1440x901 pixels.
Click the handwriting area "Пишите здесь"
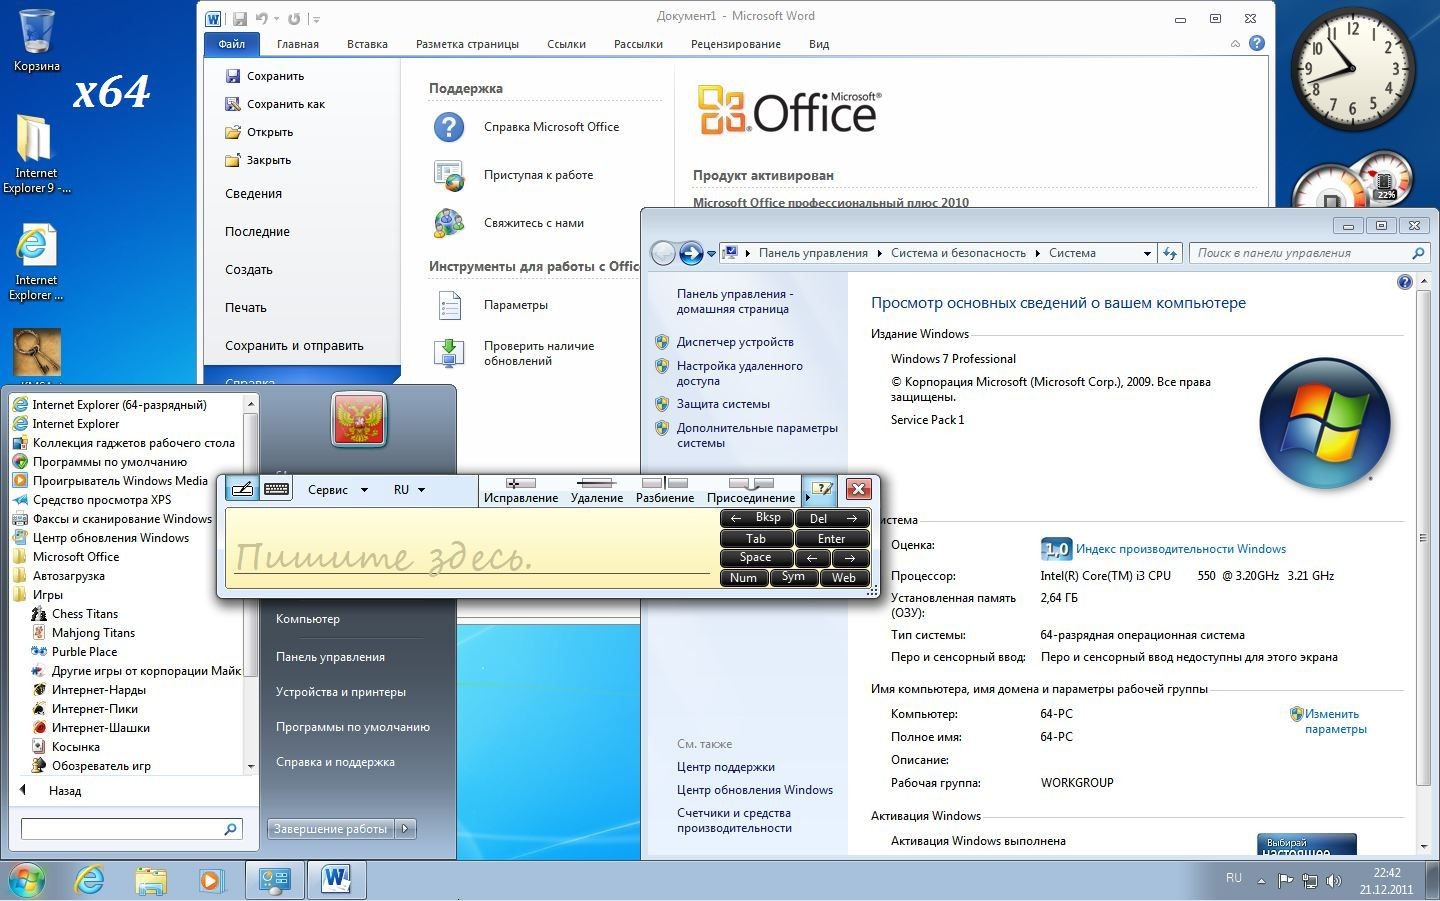point(470,548)
